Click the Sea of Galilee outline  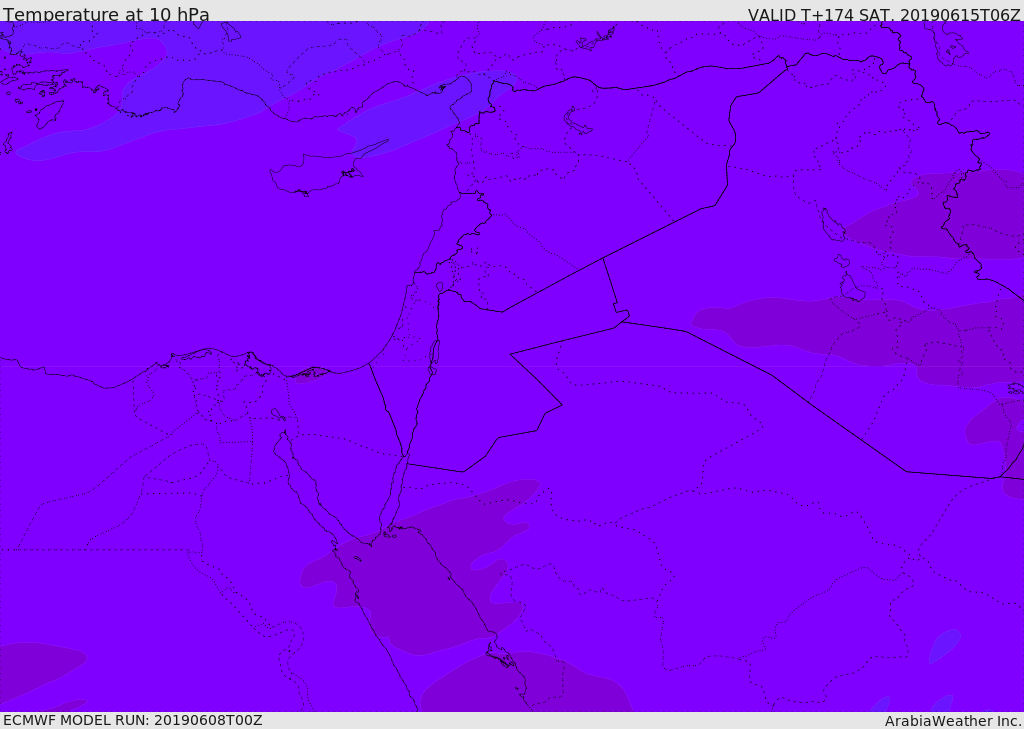(439, 288)
